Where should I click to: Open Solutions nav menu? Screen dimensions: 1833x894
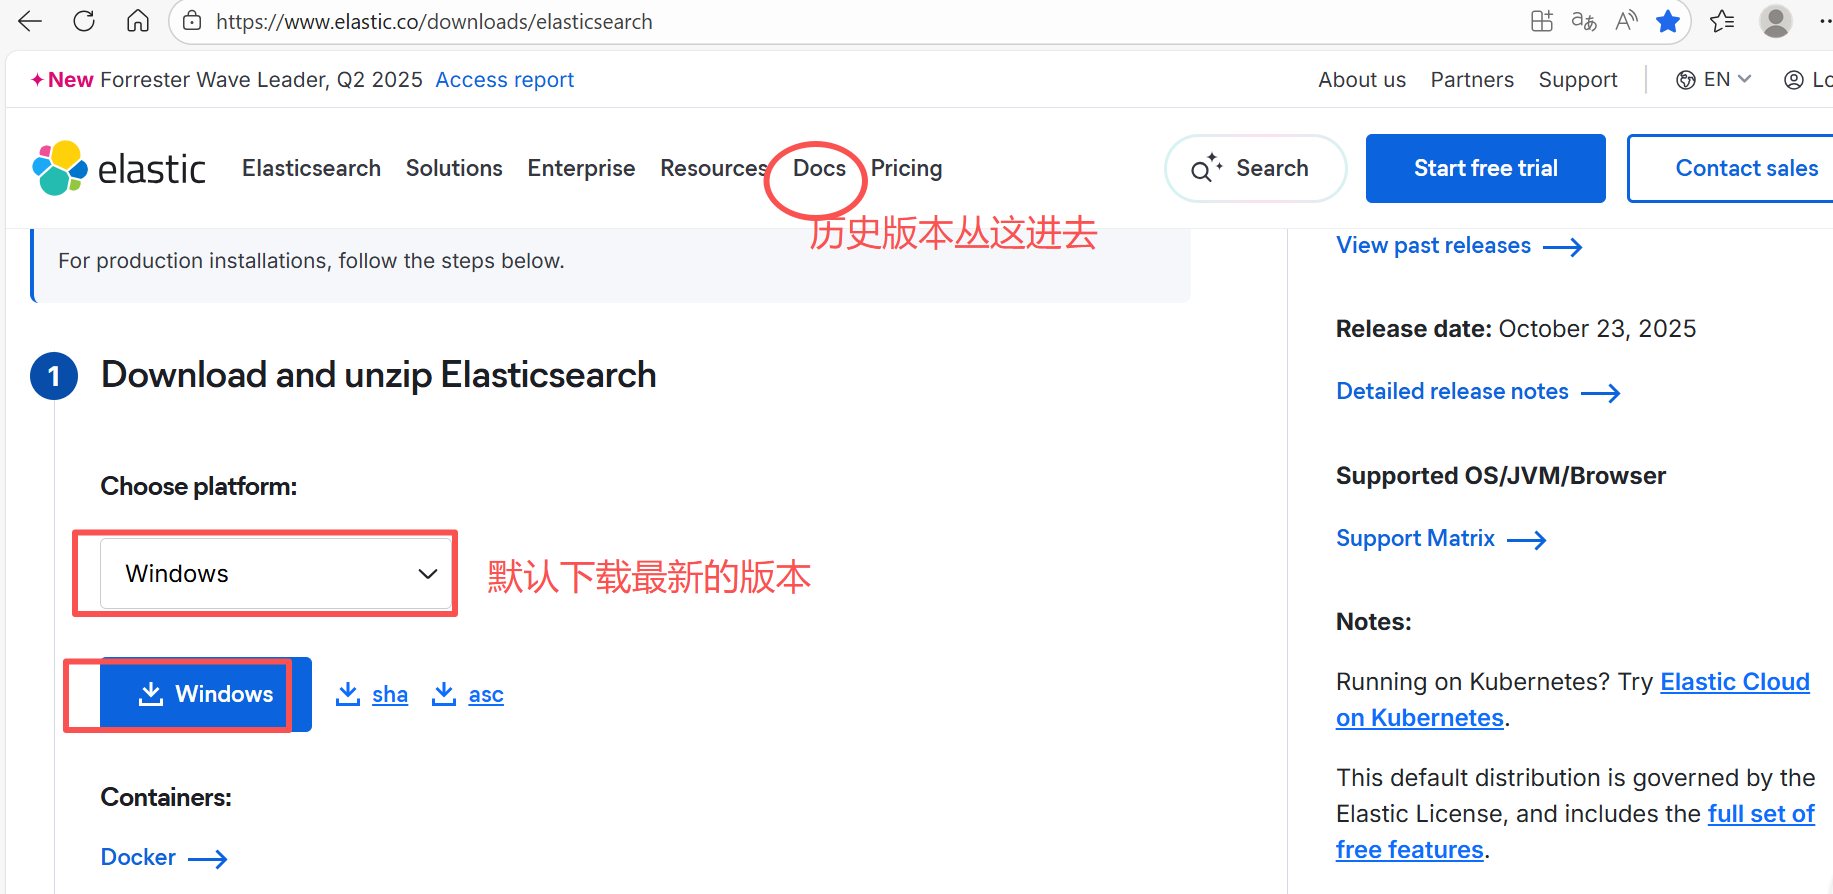point(454,168)
